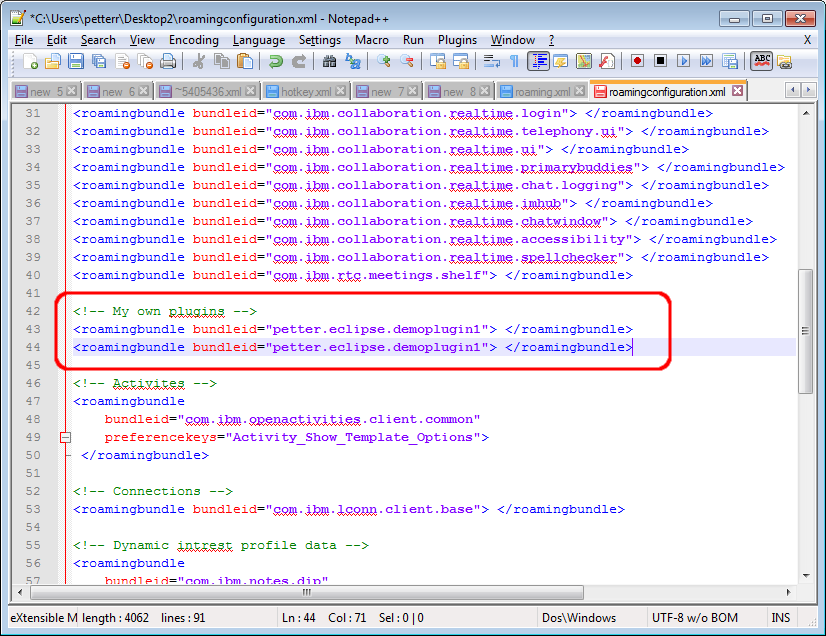Click the tab bar scroll left arrow
The width and height of the screenshot is (826, 636).
795,91
